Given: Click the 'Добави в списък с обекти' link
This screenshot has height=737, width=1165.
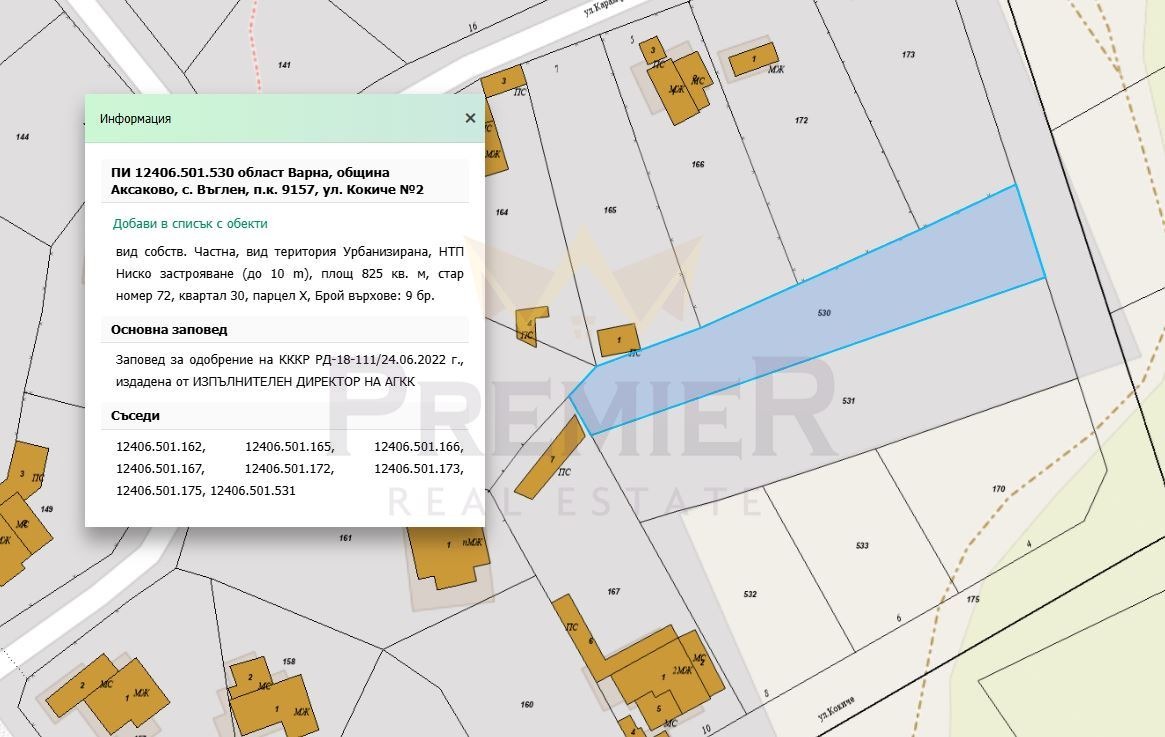Looking at the screenshot, I should tap(190, 224).
